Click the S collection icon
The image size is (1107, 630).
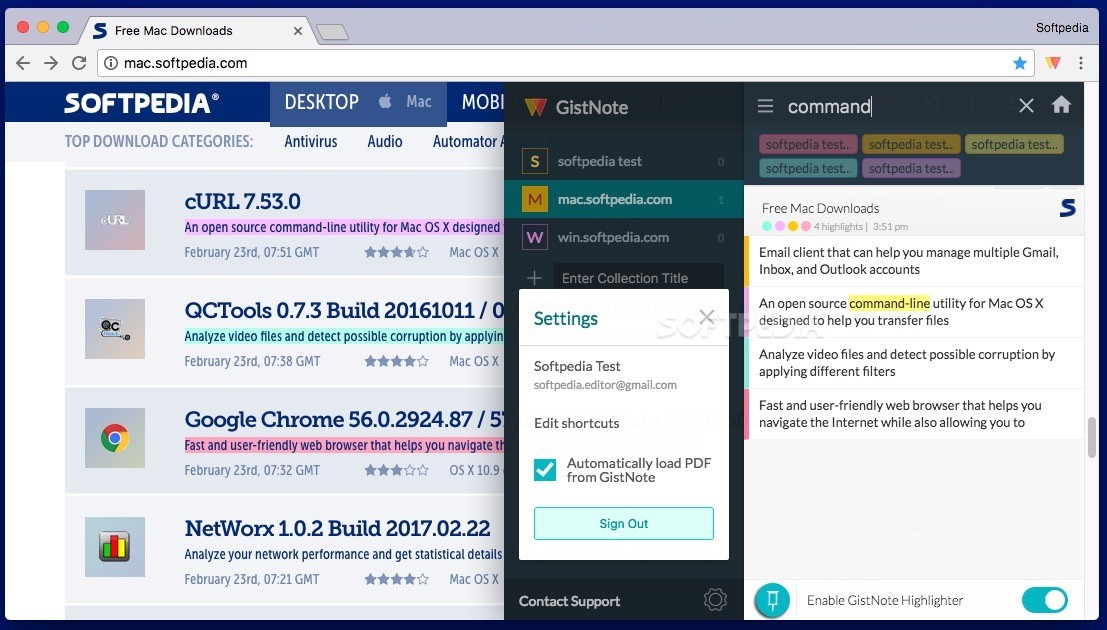534,161
